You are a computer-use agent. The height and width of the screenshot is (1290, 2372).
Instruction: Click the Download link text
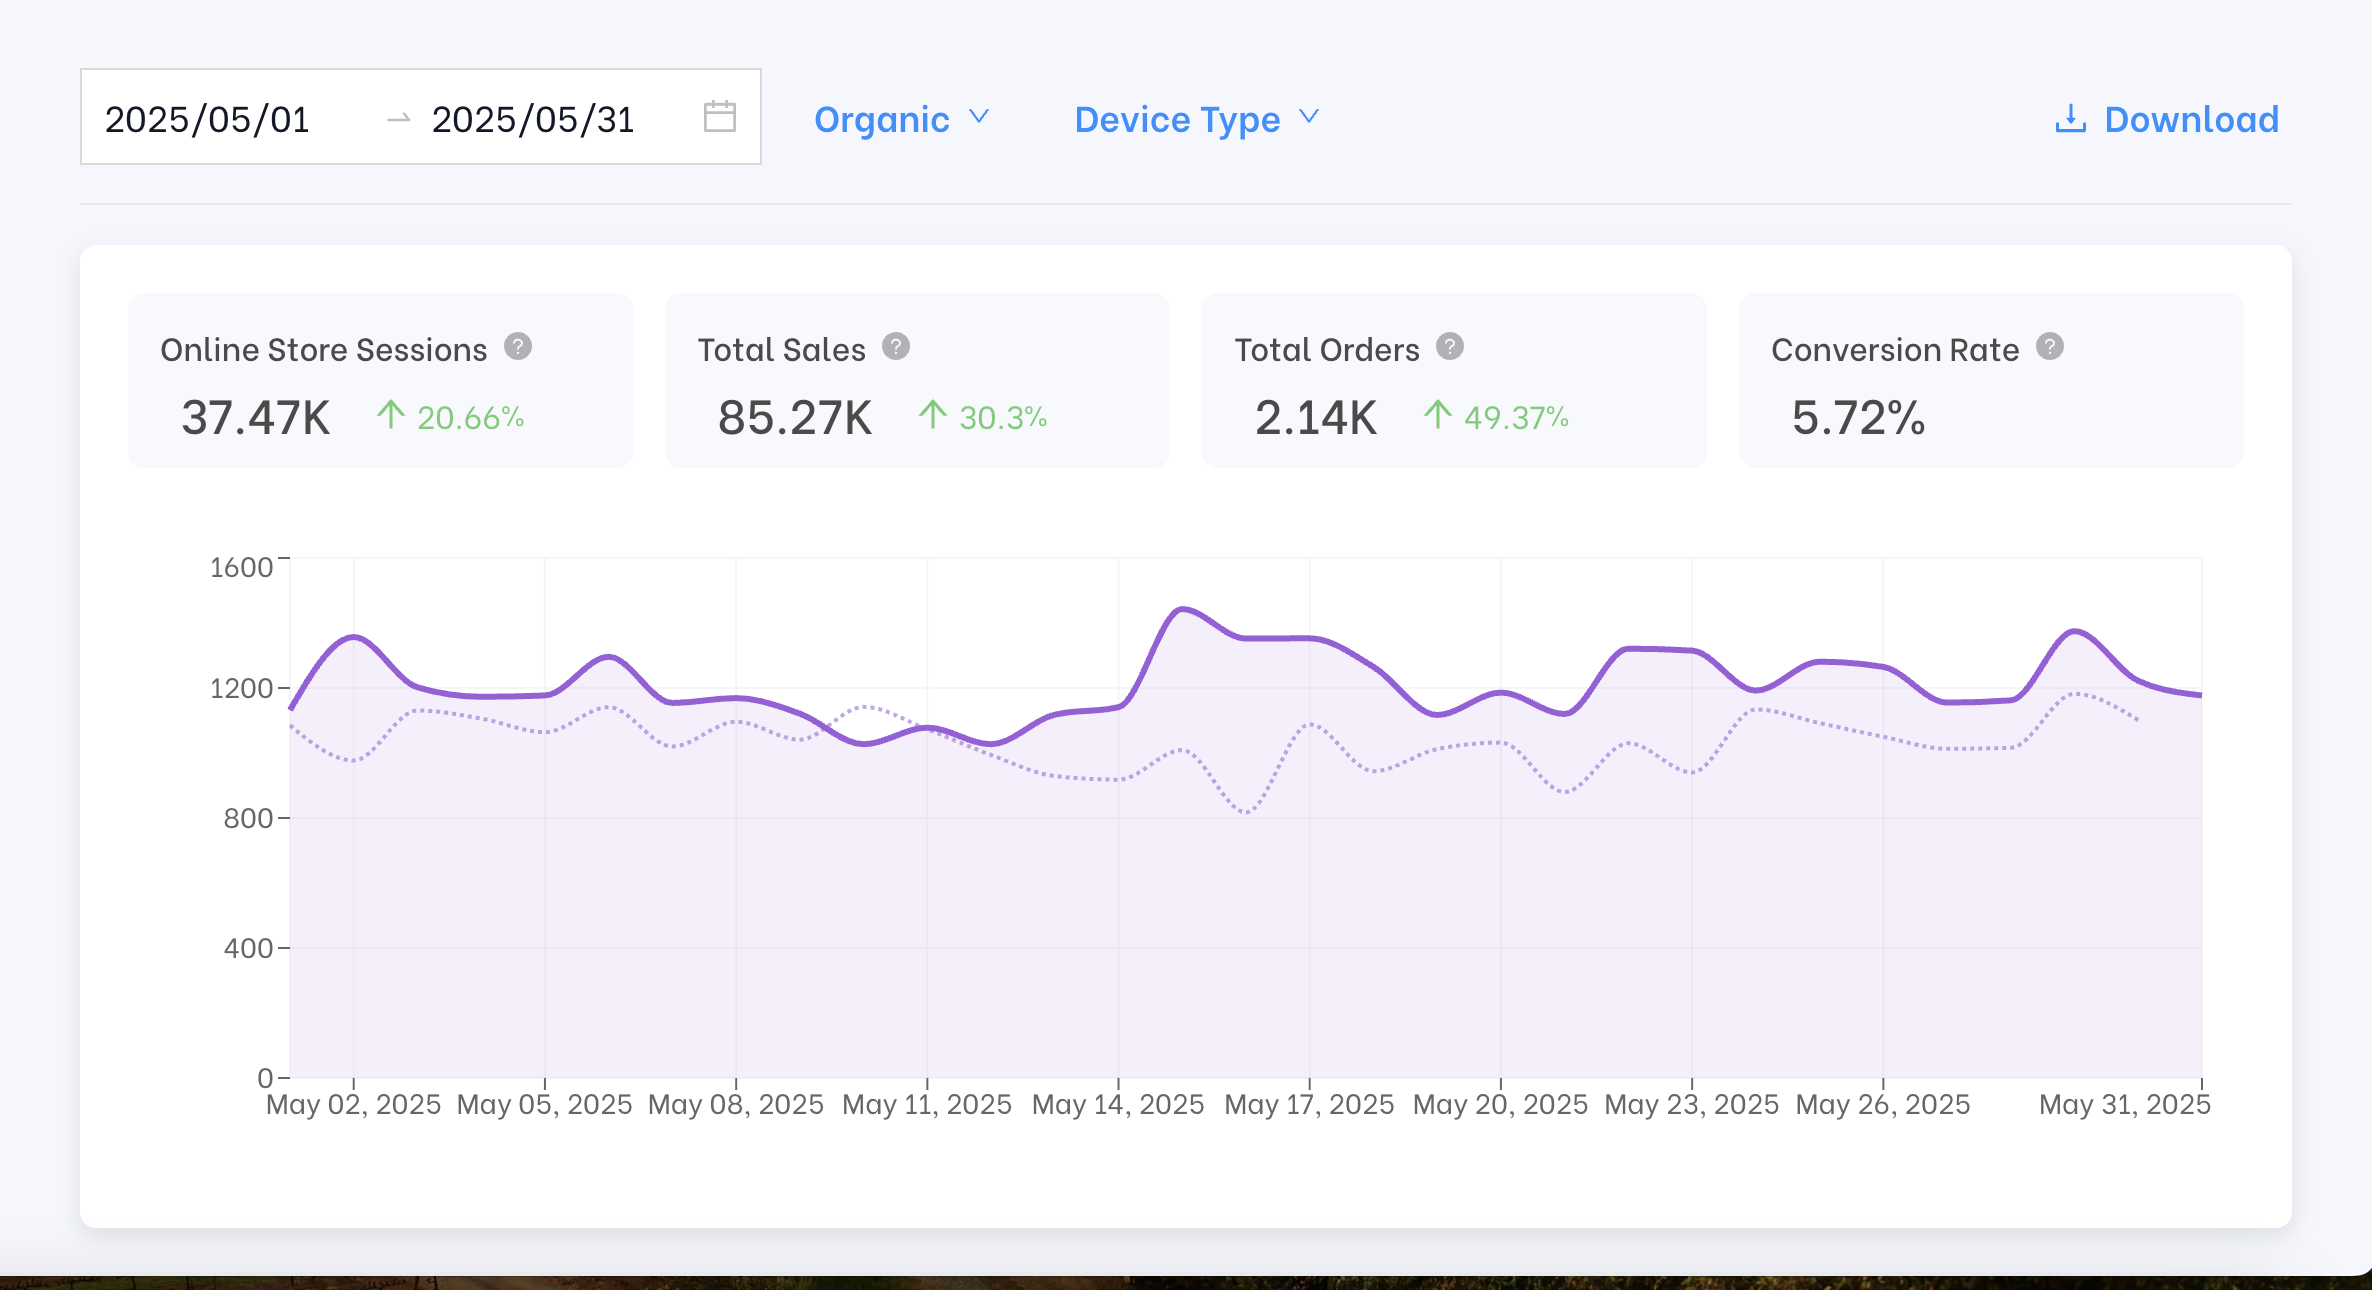click(2190, 119)
